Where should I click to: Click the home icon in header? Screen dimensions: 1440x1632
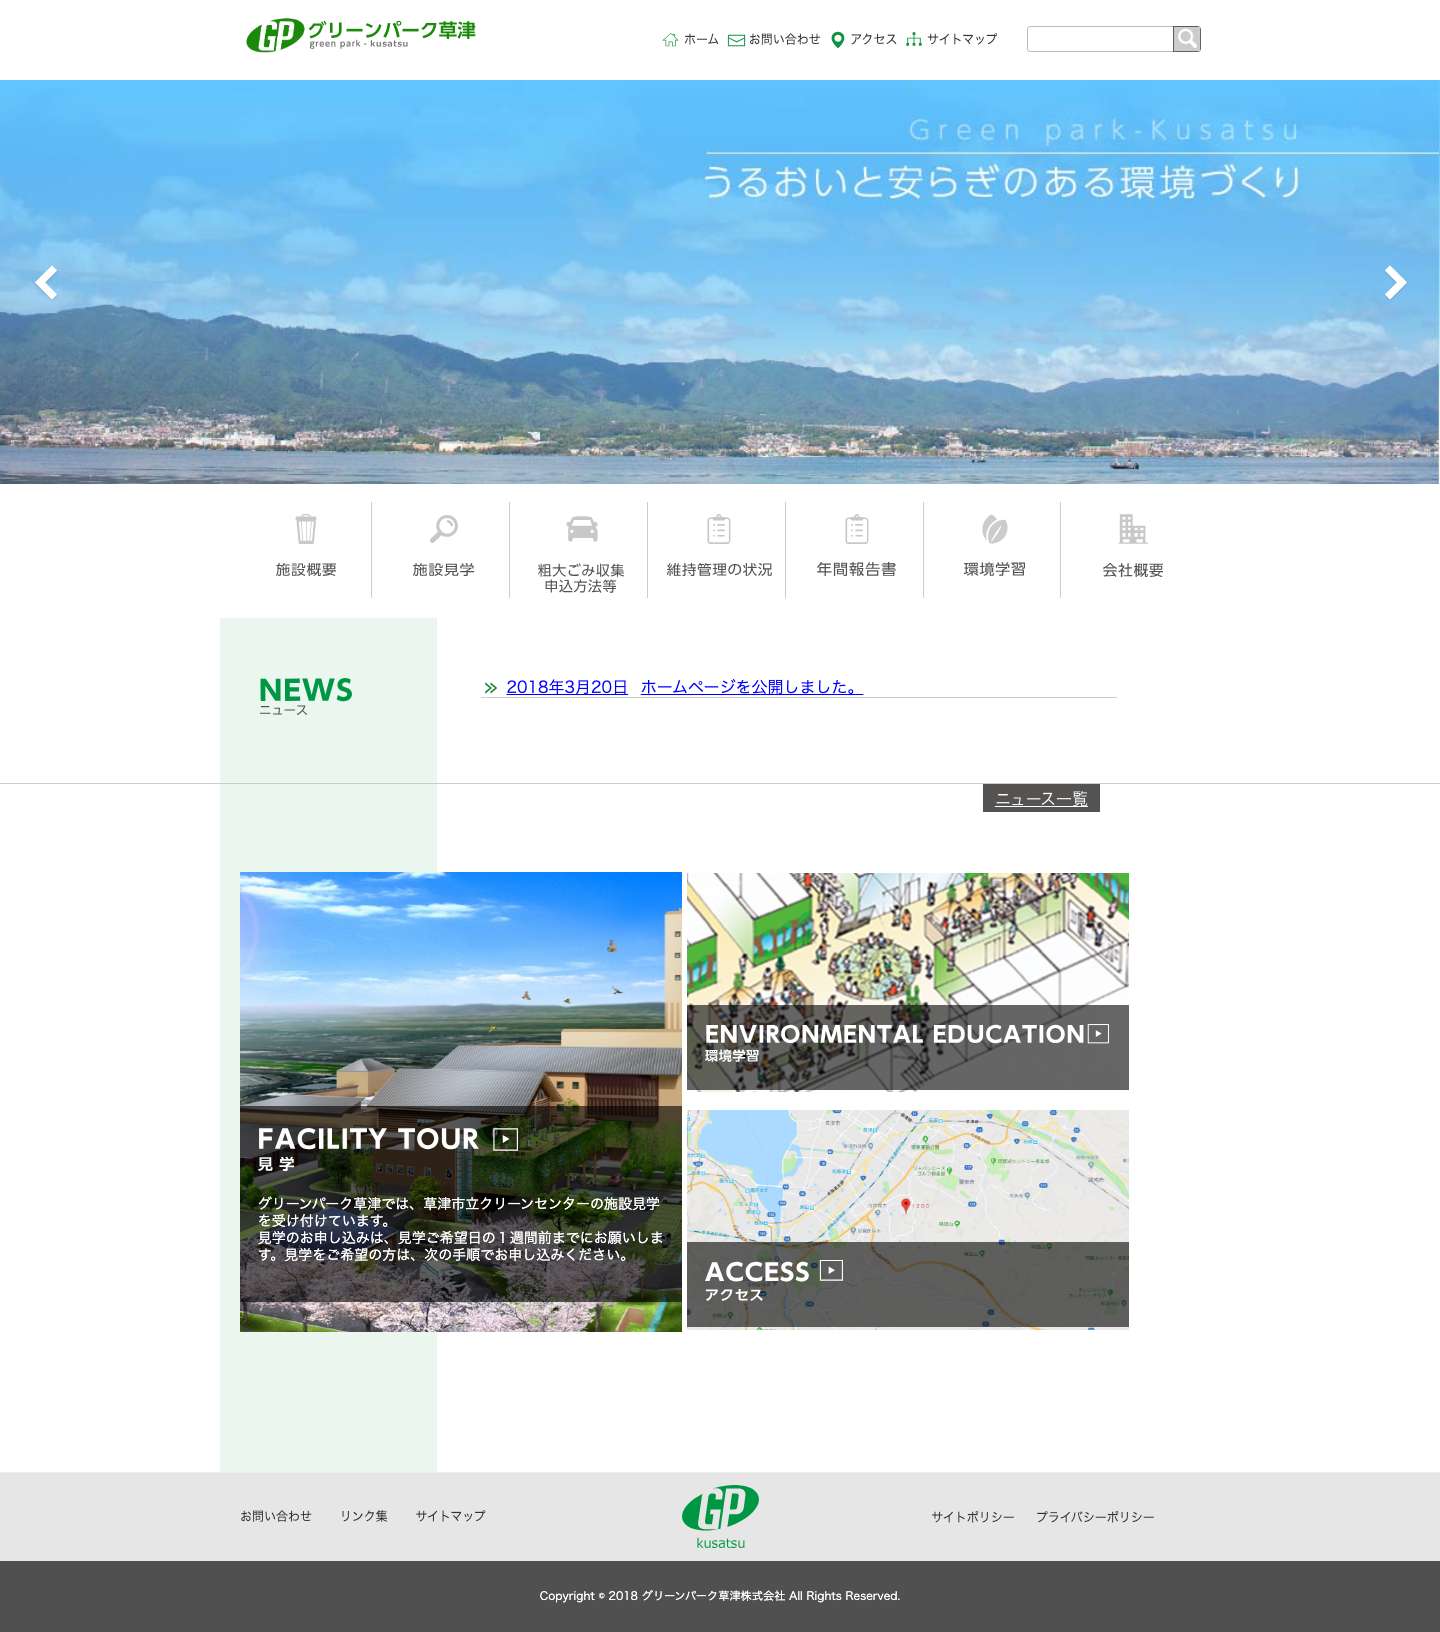[670, 40]
